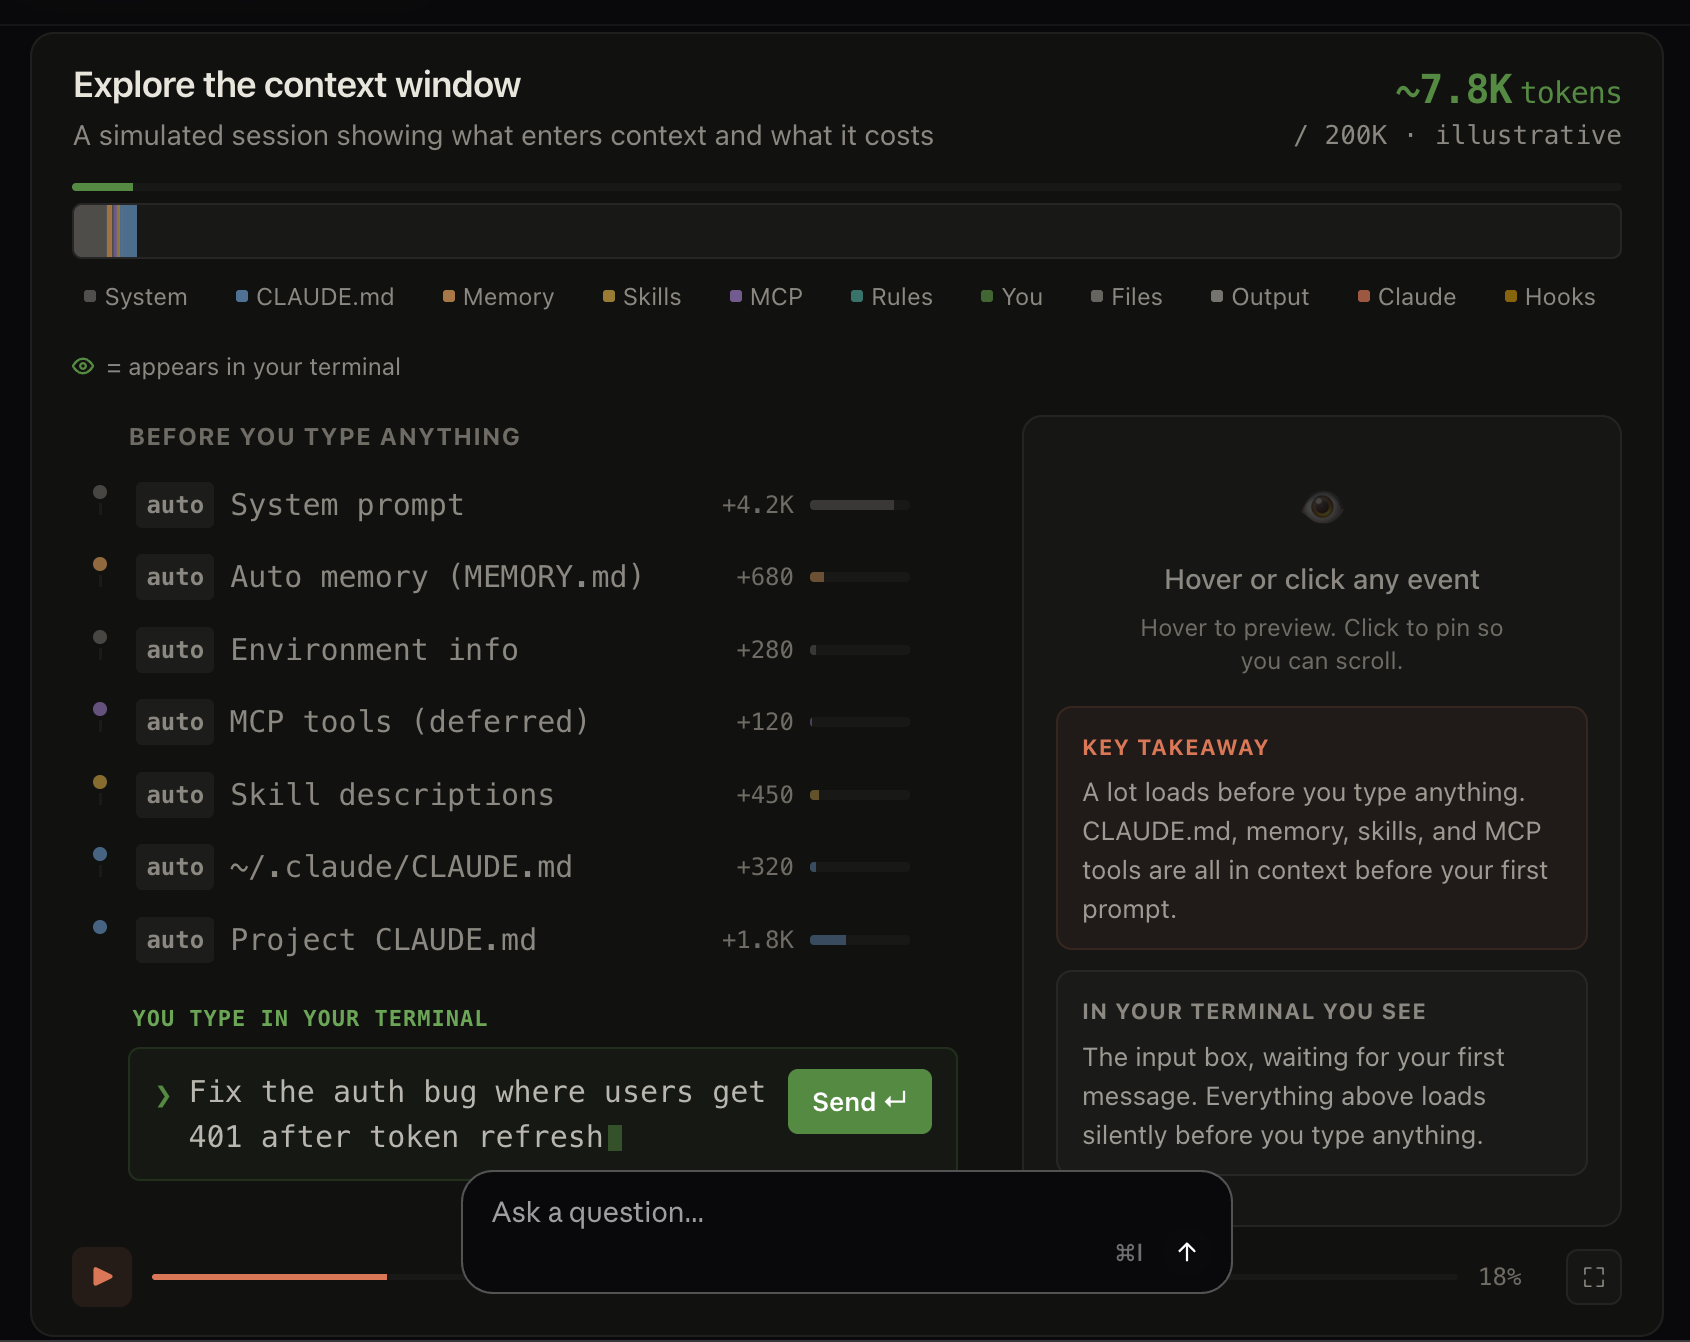Click the 'YOU TYPE IN YOUR TERMINAL' header
Screen dimensions: 1690x1342
coord(310,1018)
